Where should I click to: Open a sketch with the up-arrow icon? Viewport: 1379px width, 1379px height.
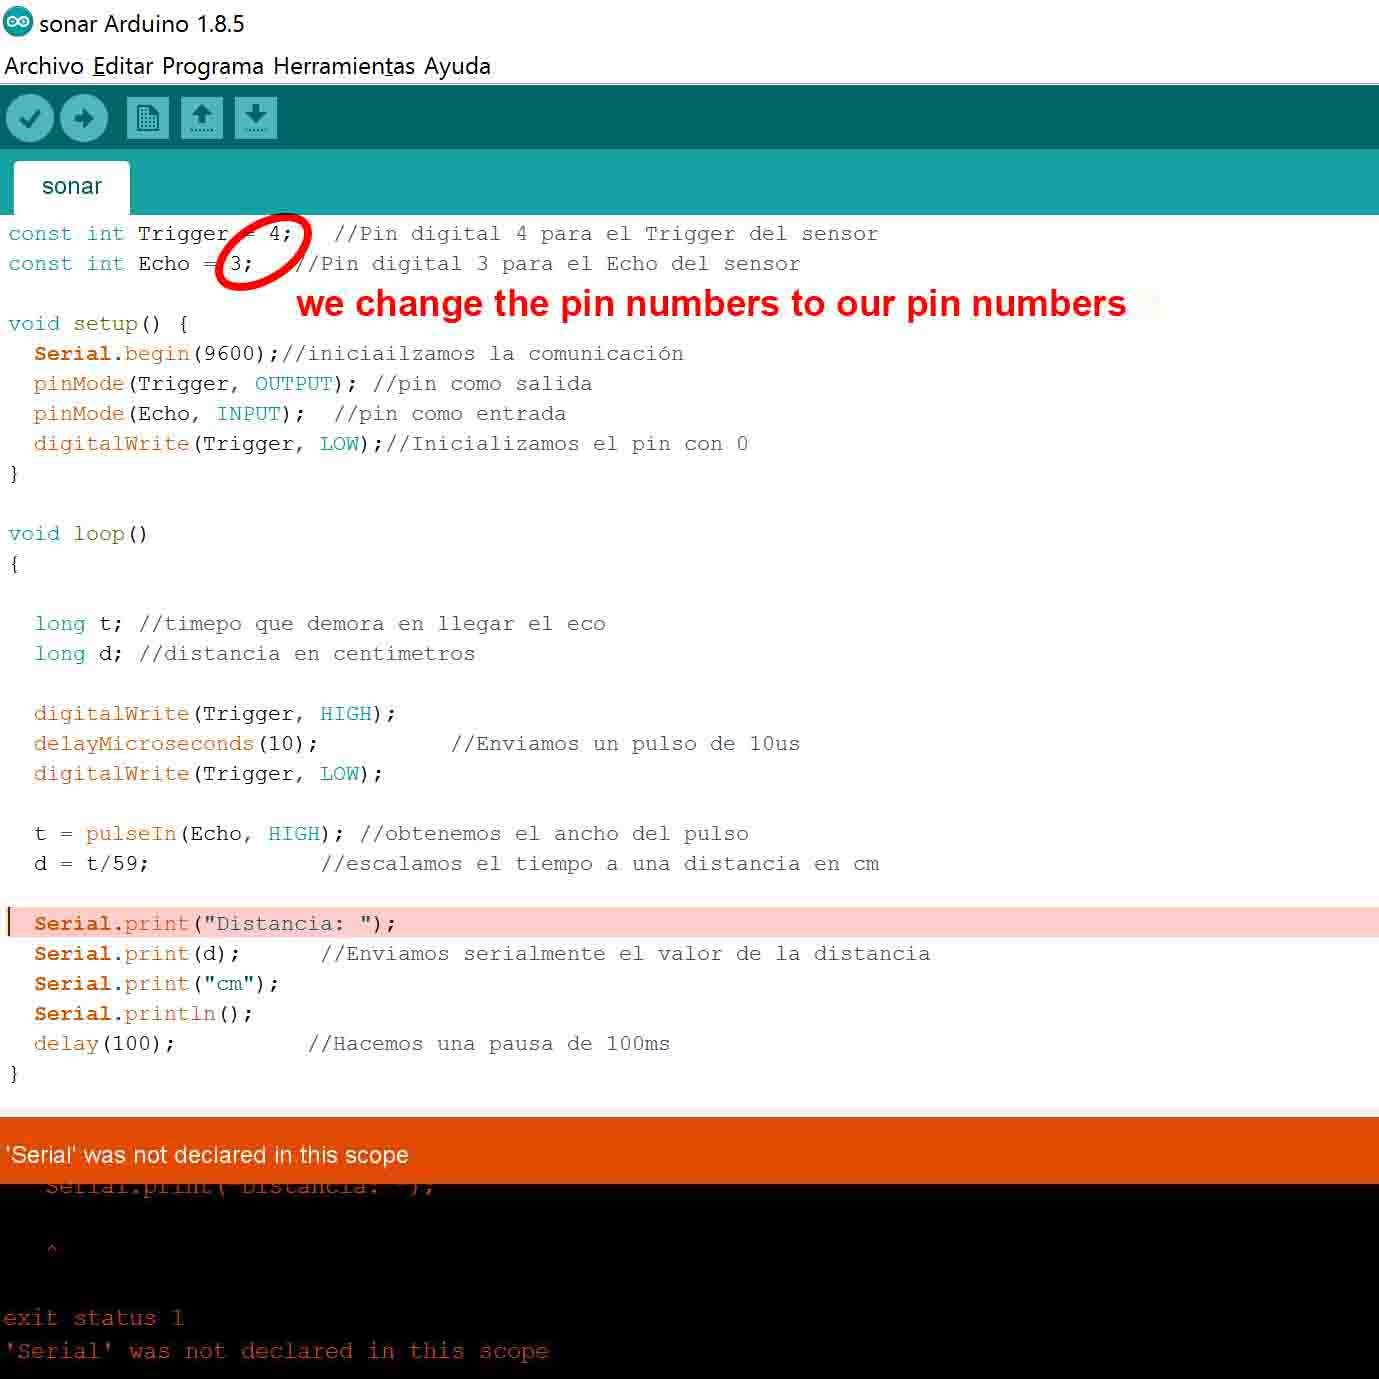pos(202,118)
